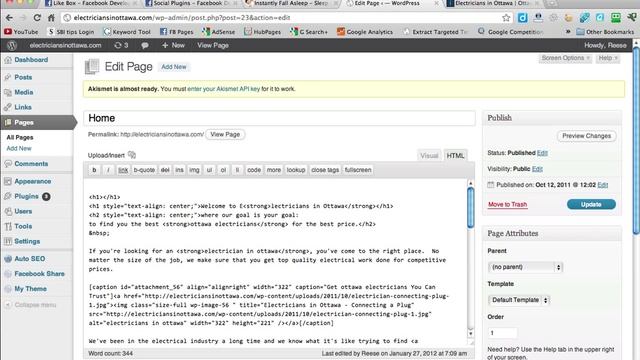The image size is (640, 360).
Task: Insert italic tag with i button
Action: tap(108, 170)
